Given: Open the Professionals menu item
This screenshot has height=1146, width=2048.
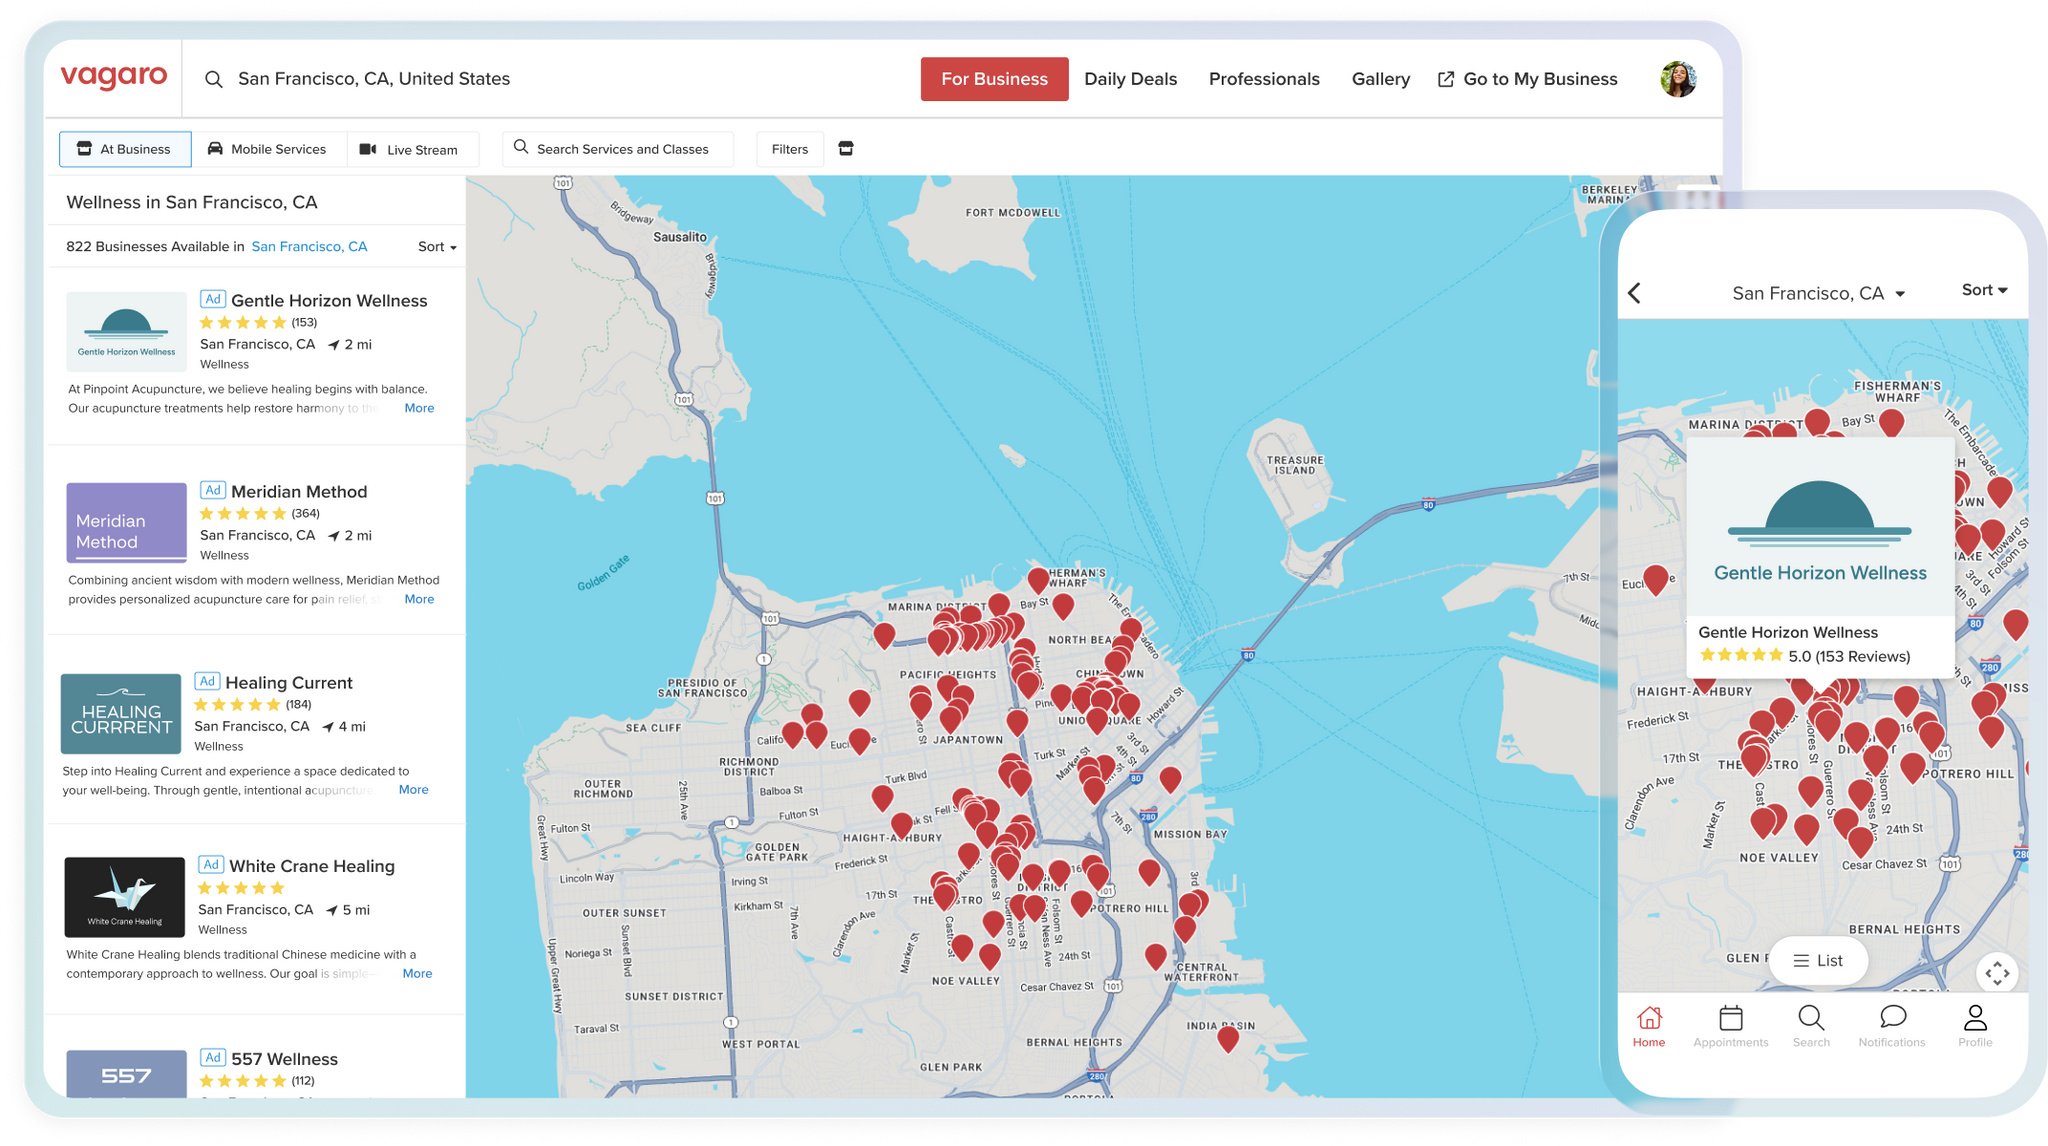Looking at the screenshot, I should [x=1264, y=79].
